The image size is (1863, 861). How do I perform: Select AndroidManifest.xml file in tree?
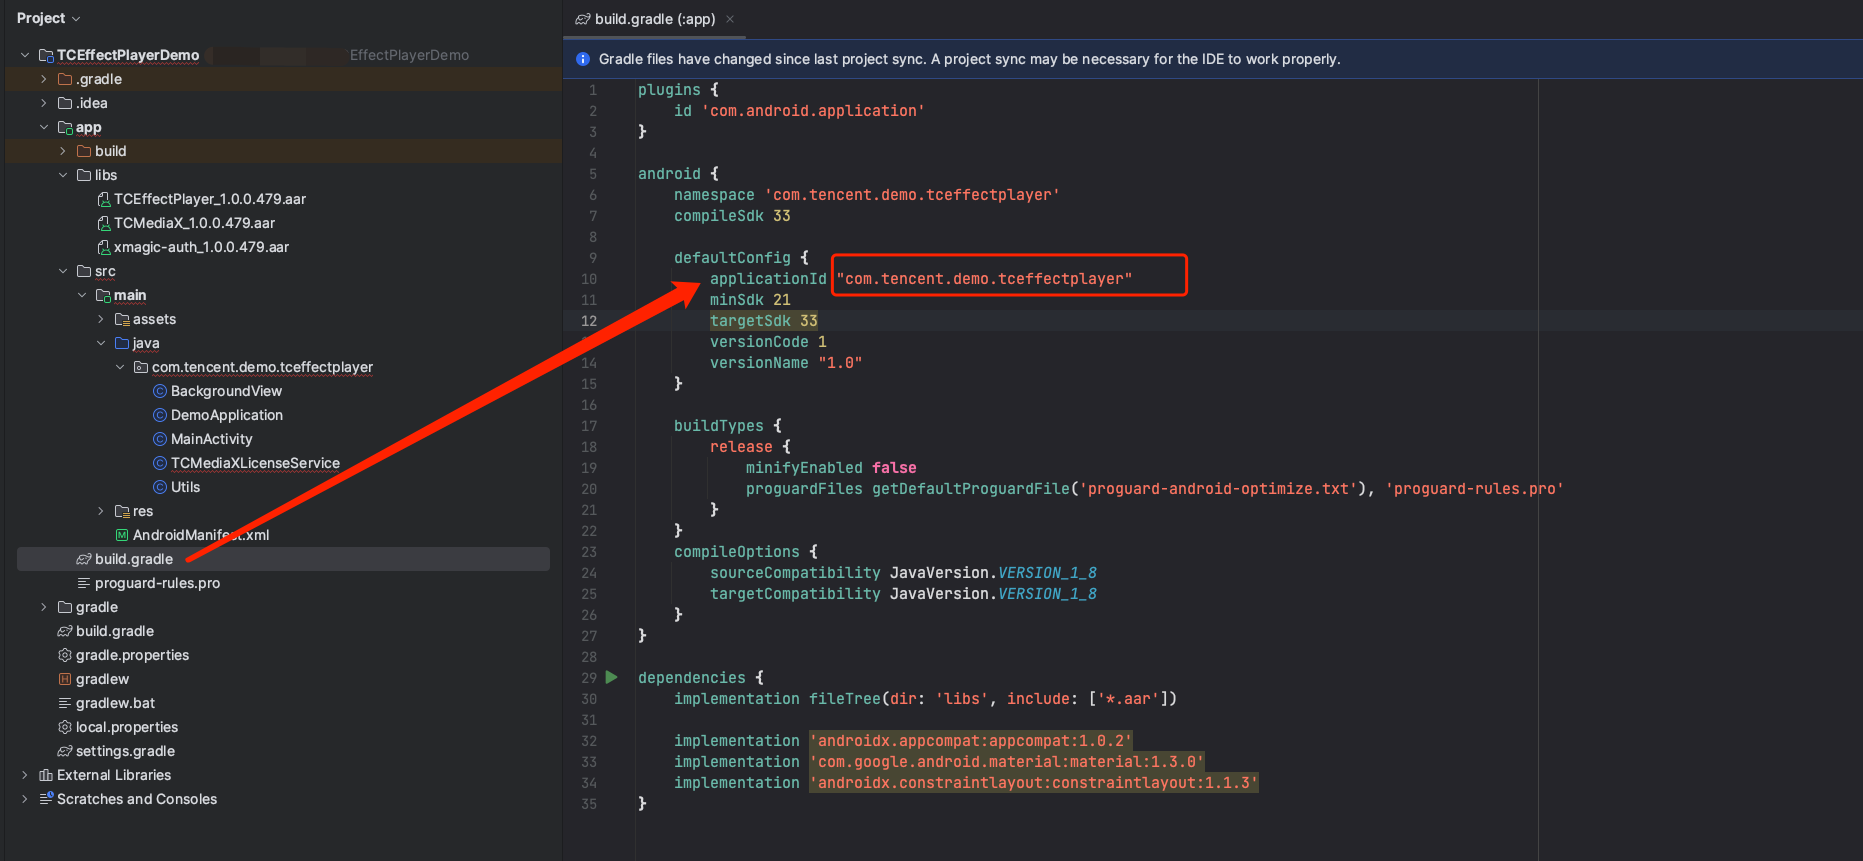(x=201, y=535)
